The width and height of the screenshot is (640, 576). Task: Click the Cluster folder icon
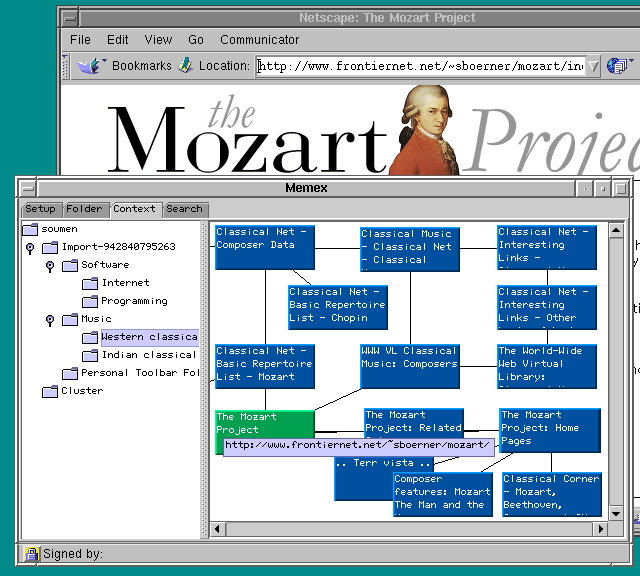click(50, 391)
